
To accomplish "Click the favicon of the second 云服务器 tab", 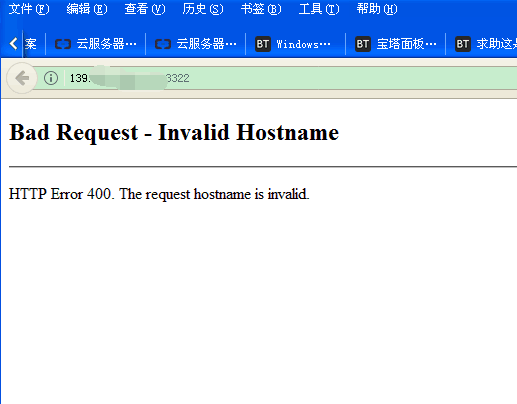I will 163,44.
